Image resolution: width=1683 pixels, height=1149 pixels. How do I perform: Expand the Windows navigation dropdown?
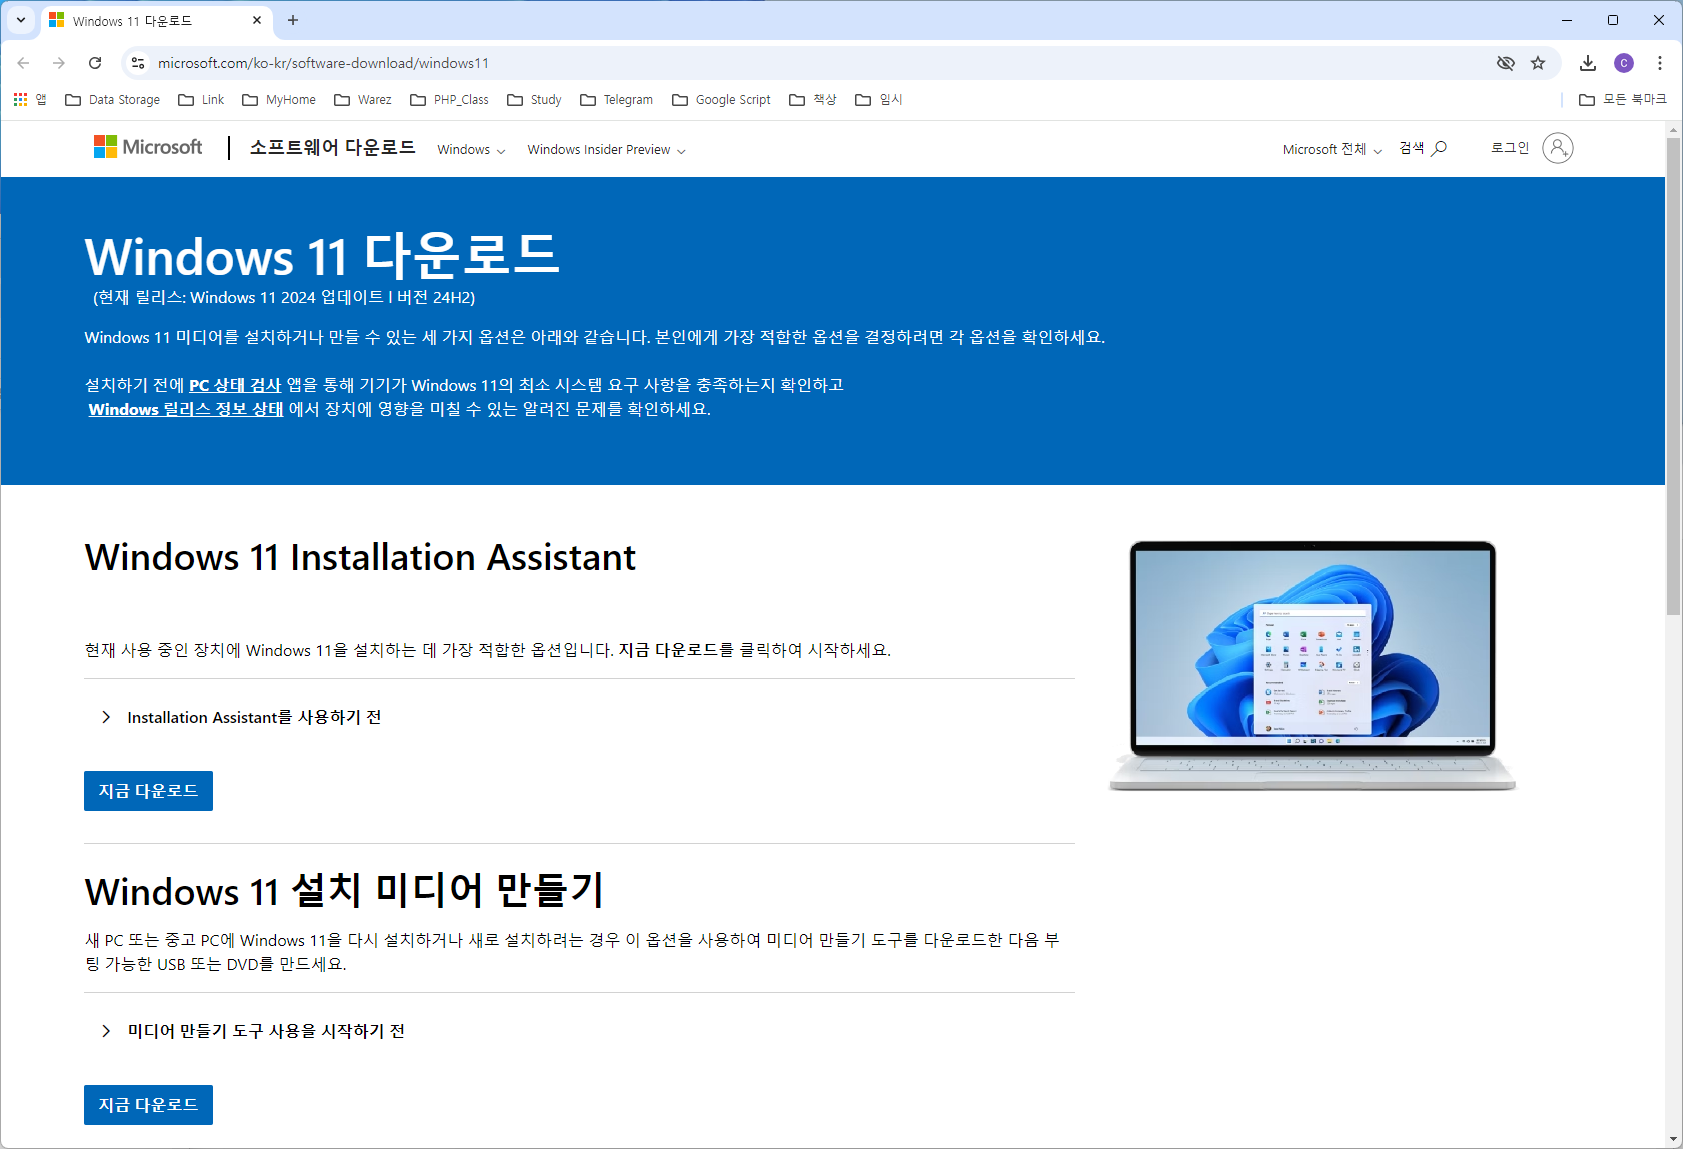click(471, 149)
